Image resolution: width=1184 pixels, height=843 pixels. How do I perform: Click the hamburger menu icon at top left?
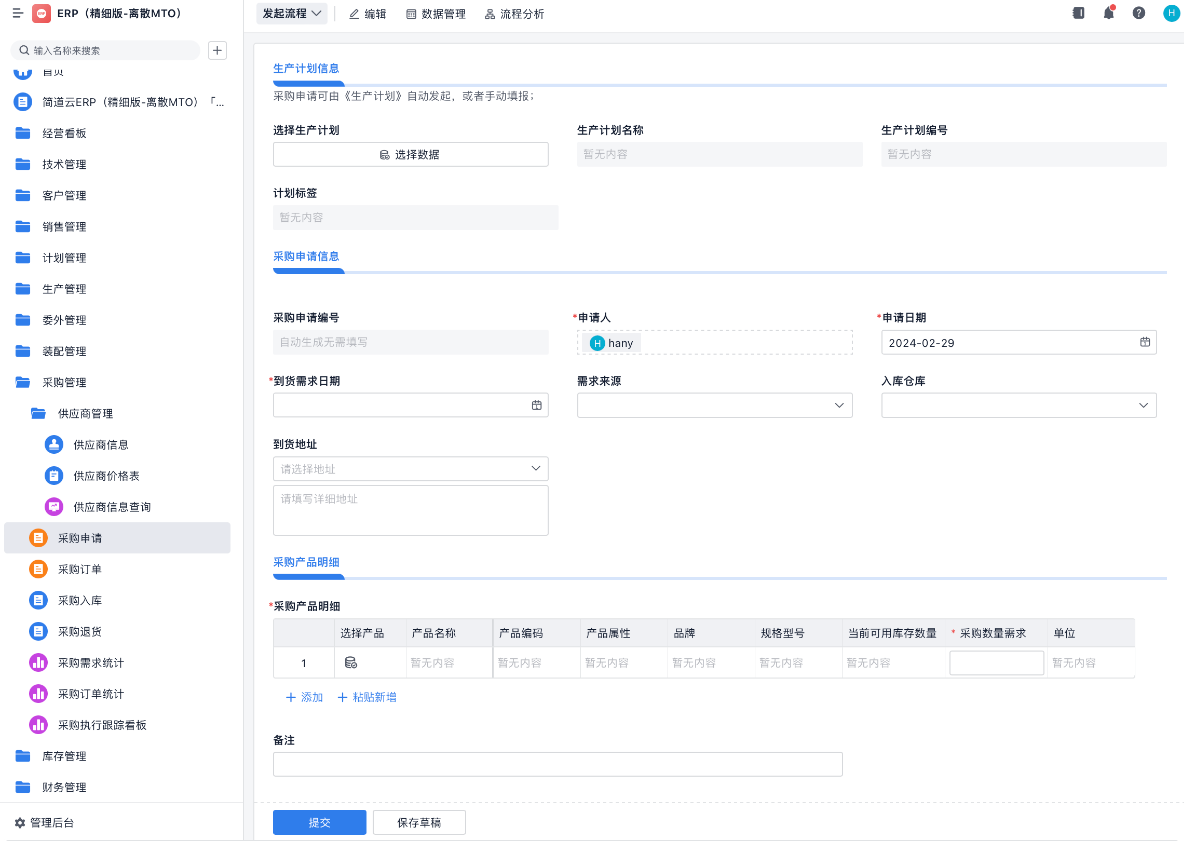tap(17, 14)
